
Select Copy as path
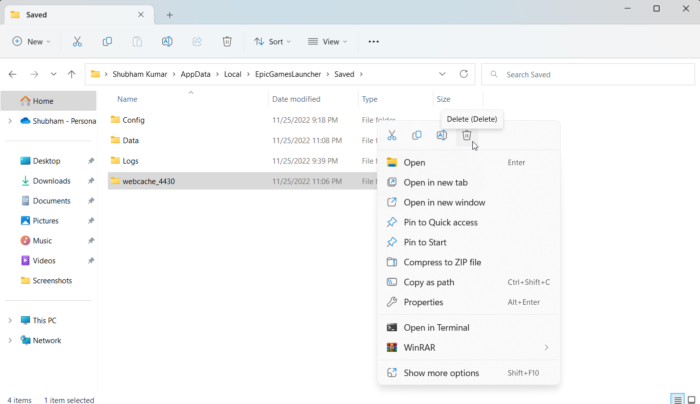pos(468,282)
